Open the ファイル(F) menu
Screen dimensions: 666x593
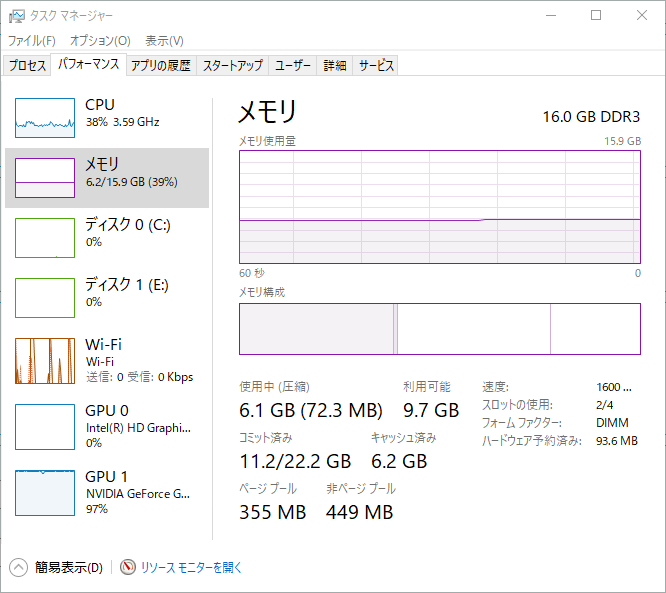pyautogui.click(x=32, y=41)
